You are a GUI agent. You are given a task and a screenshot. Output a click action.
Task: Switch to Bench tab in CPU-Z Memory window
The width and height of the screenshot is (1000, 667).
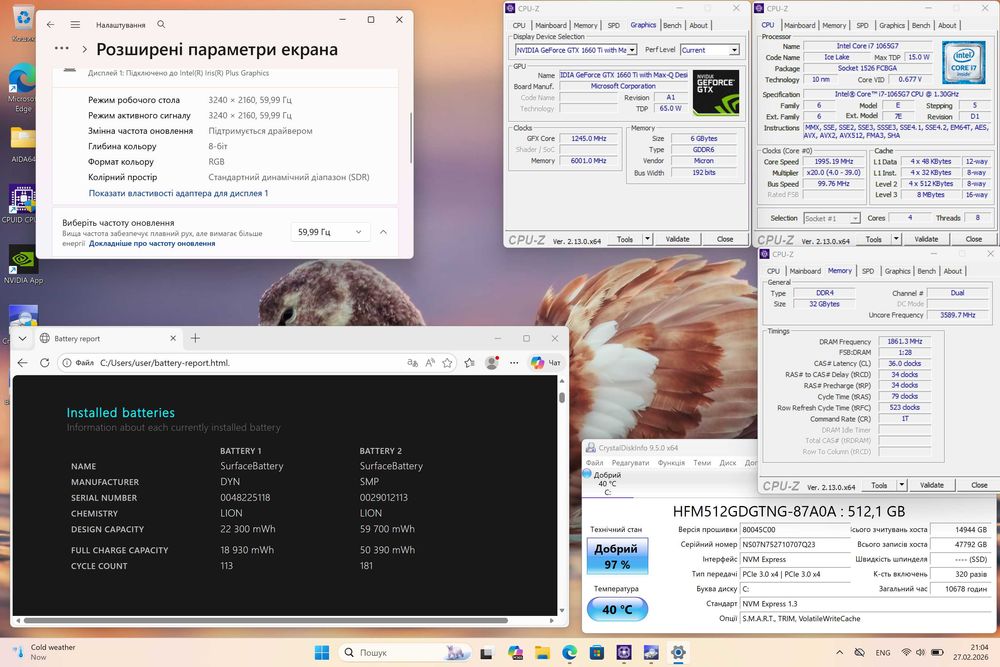coord(927,271)
